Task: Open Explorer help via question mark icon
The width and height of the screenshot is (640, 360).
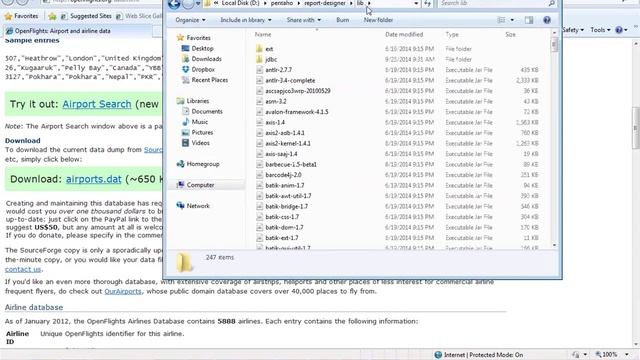Action: tap(547, 20)
